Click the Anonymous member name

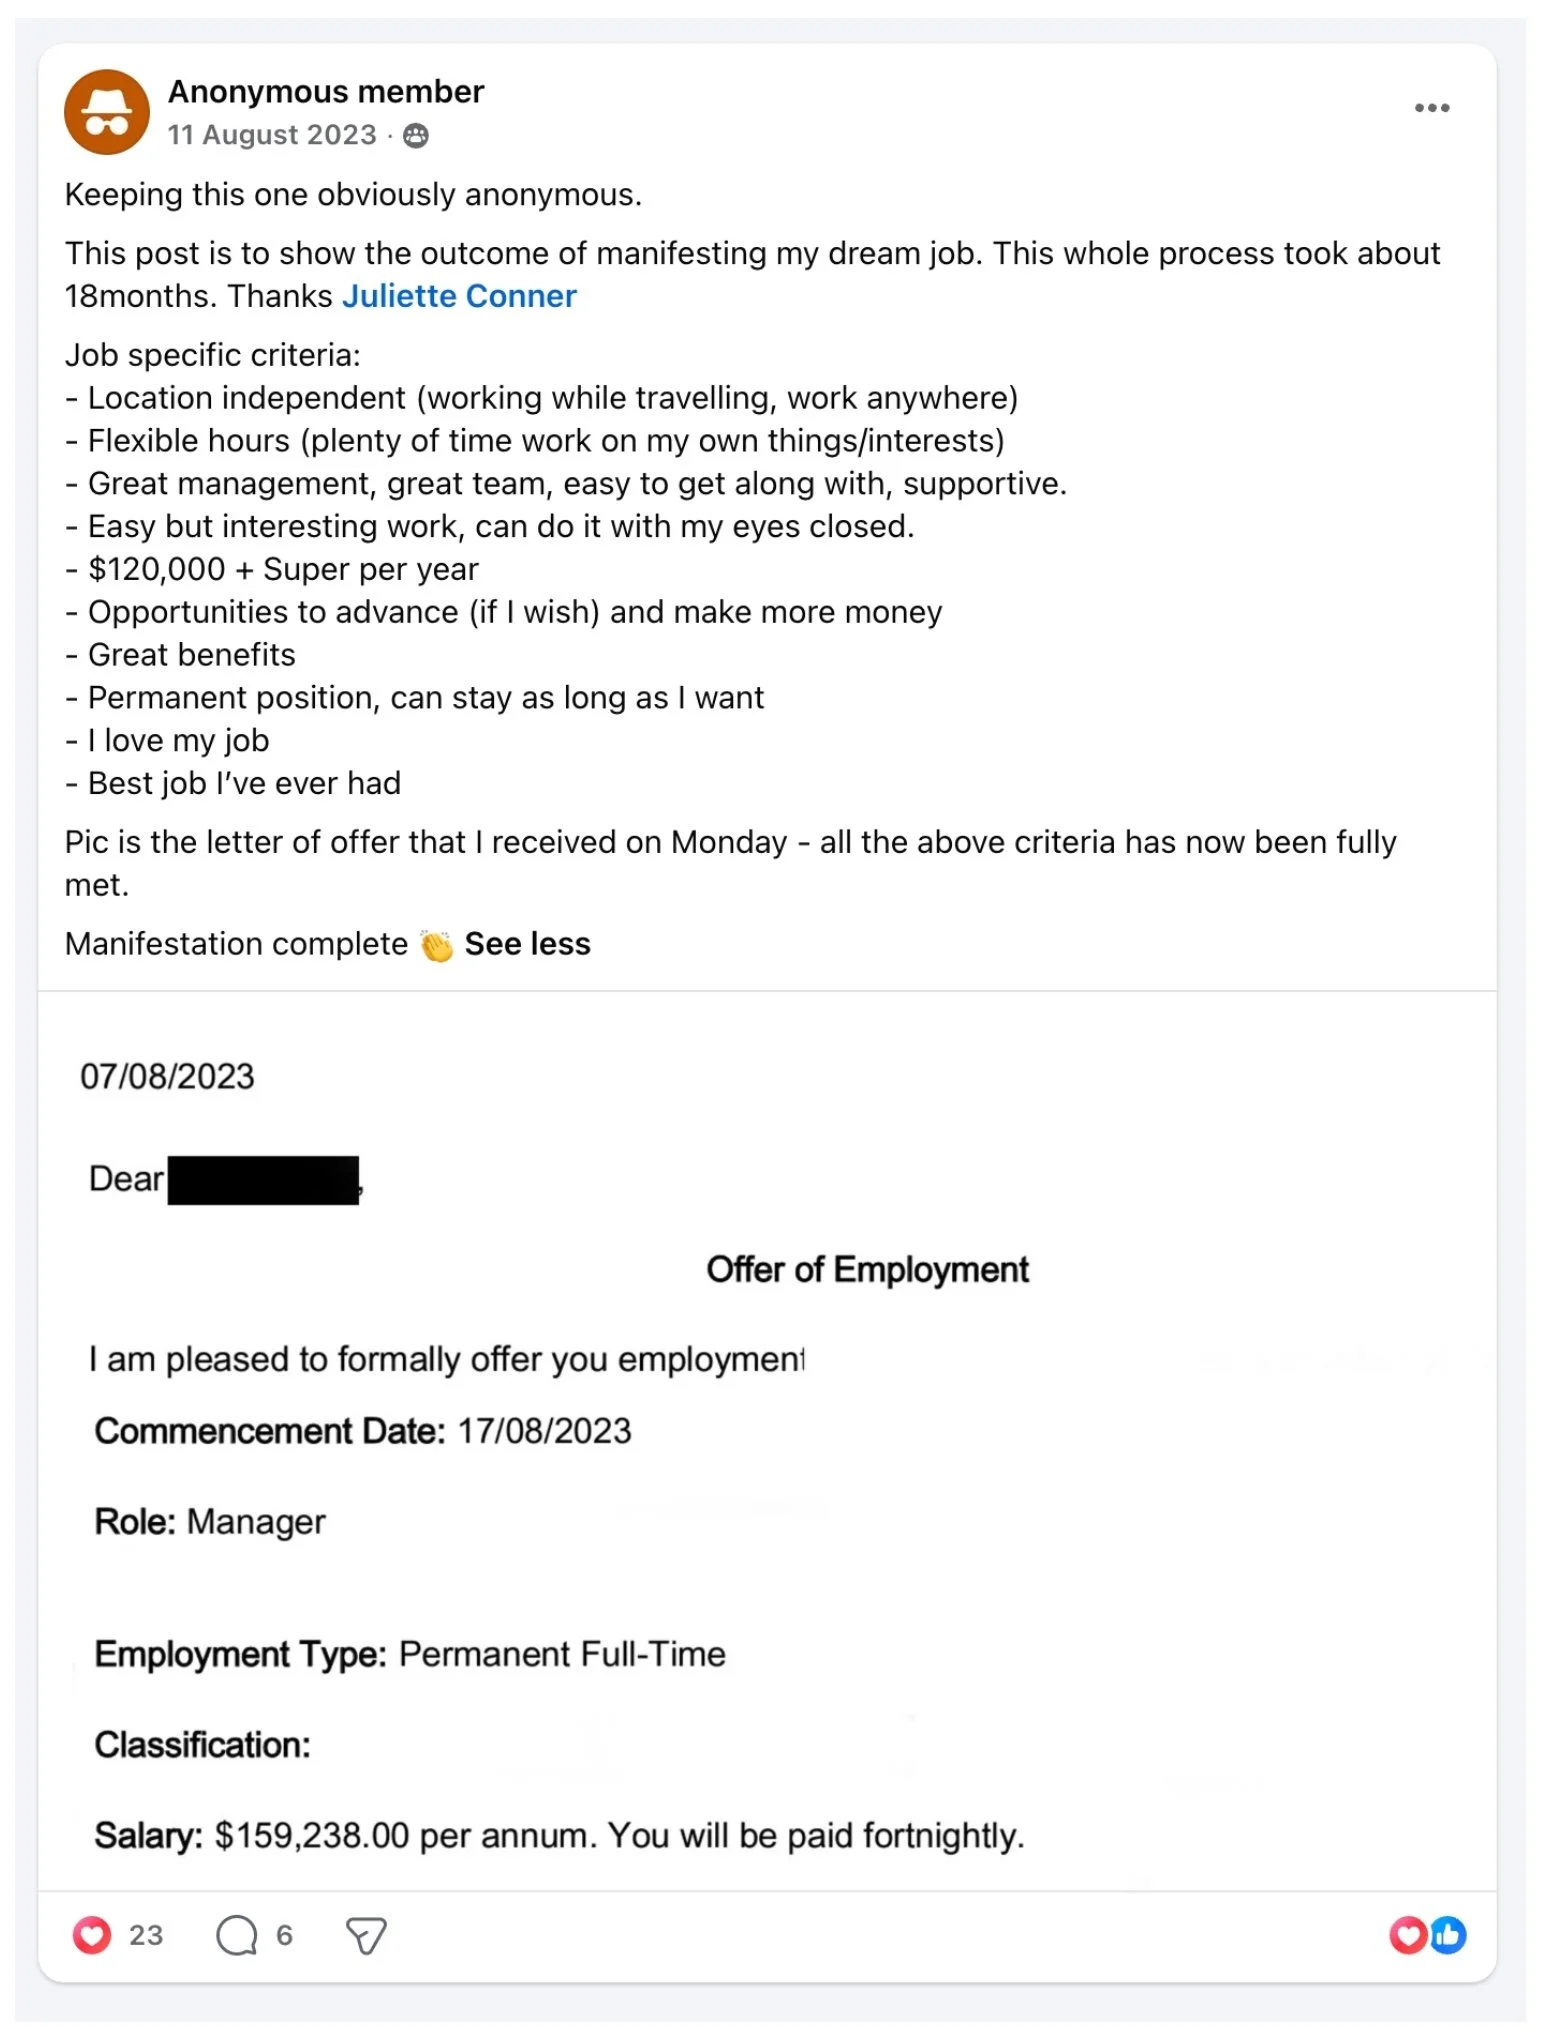(326, 92)
